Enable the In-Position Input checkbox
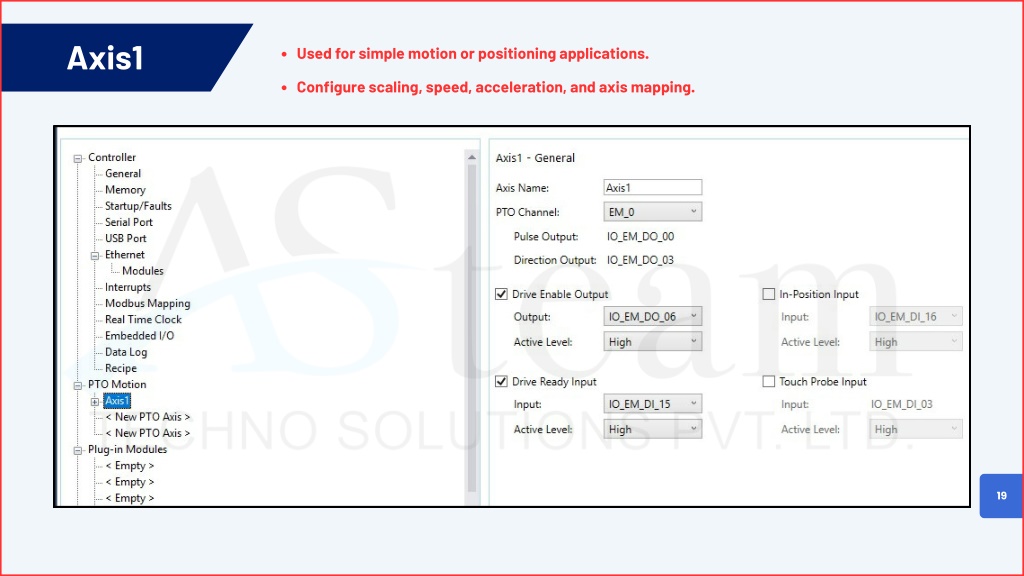1024x576 pixels. (769, 294)
